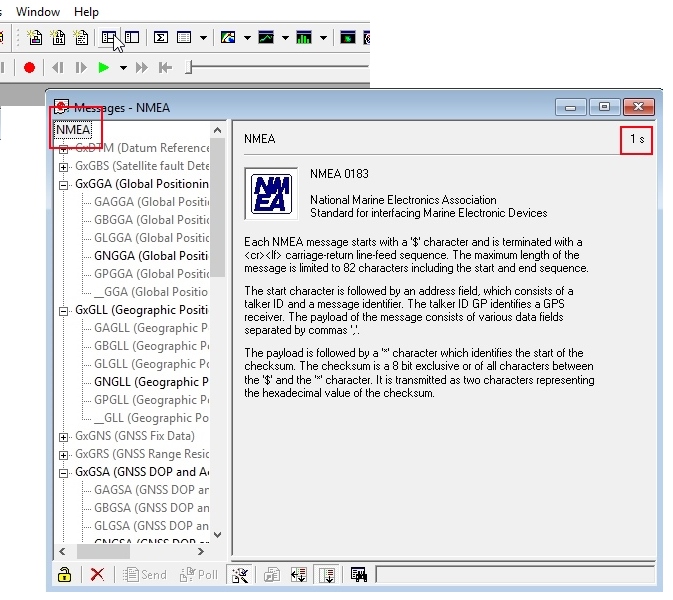The width and height of the screenshot is (673, 600).
Task: Collapse the GxGGA tree node
Action: coord(64,185)
